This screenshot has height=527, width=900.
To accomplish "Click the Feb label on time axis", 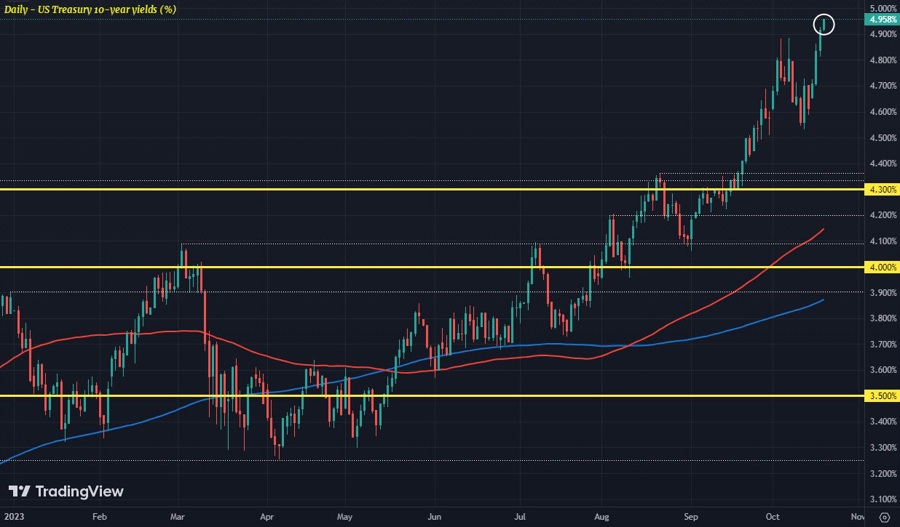I will tap(99, 517).
